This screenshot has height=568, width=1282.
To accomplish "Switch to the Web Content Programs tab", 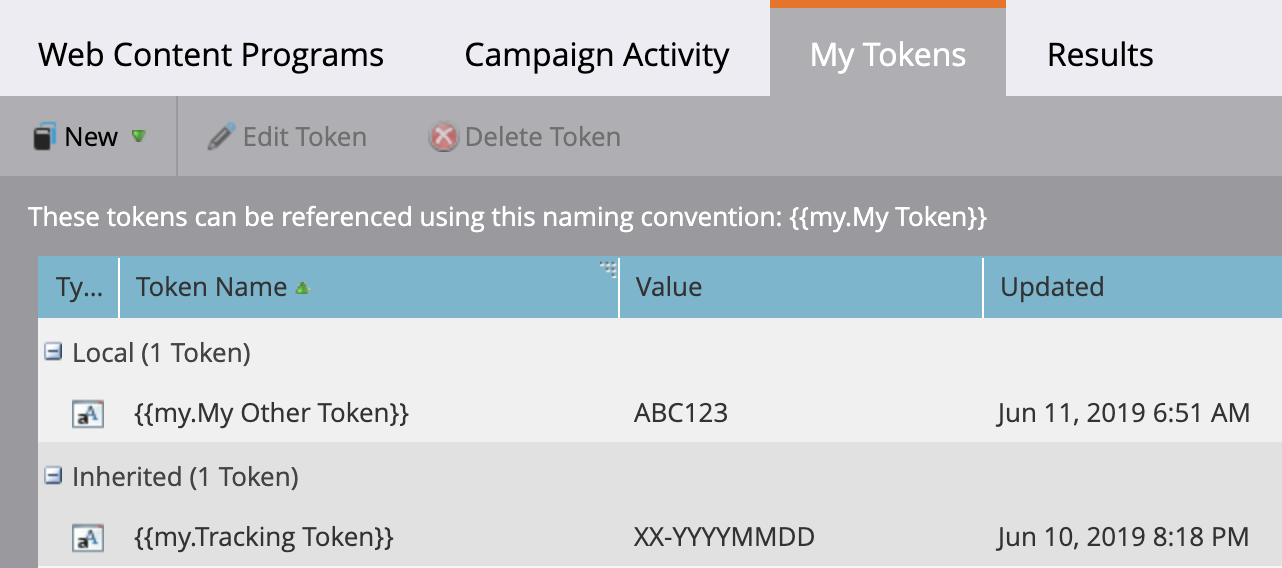I will (211, 55).
